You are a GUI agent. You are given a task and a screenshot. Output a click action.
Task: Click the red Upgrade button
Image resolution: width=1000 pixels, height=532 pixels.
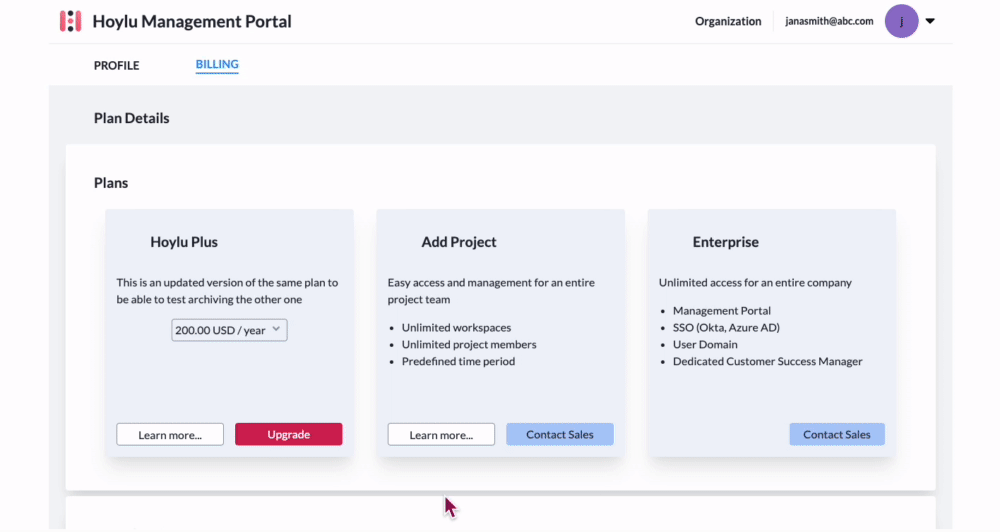coord(288,434)
